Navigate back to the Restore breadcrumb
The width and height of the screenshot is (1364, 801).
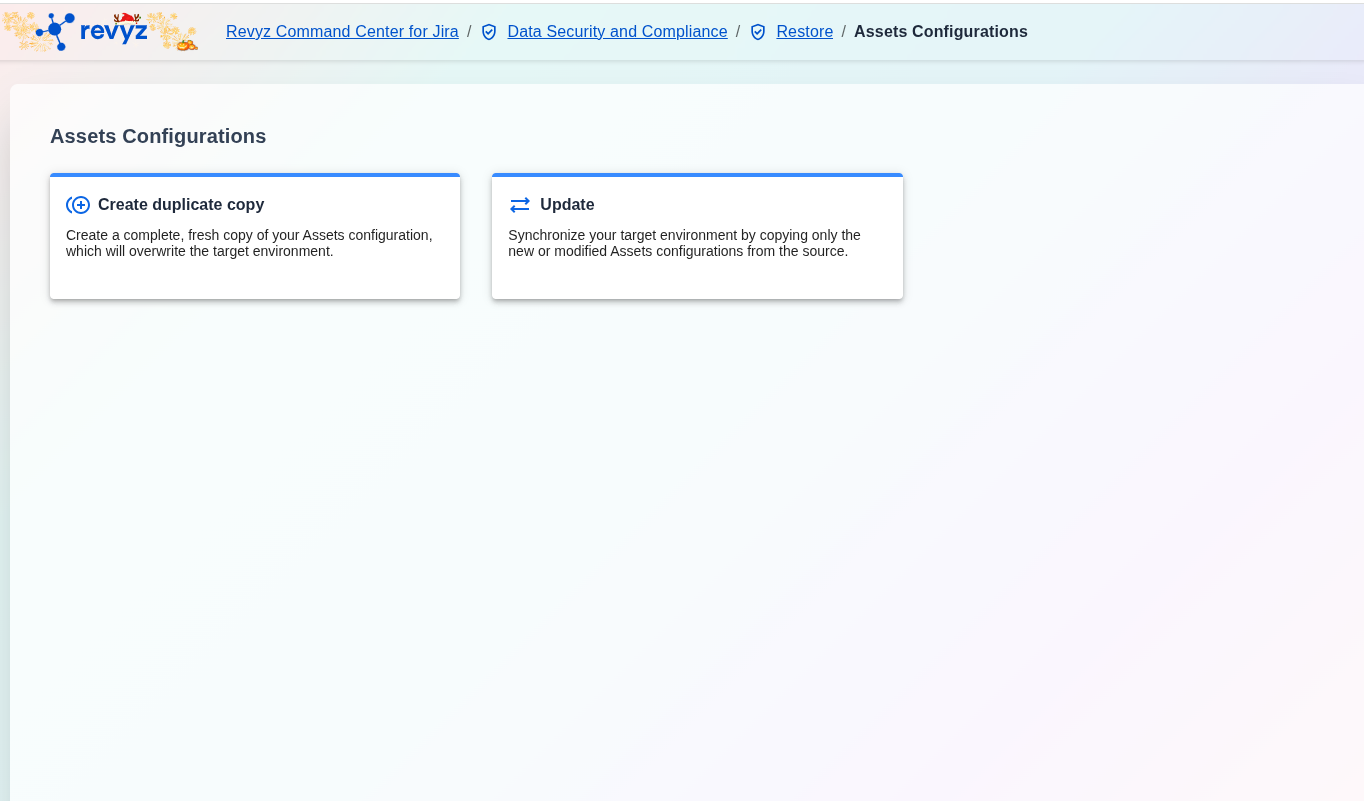804,32
